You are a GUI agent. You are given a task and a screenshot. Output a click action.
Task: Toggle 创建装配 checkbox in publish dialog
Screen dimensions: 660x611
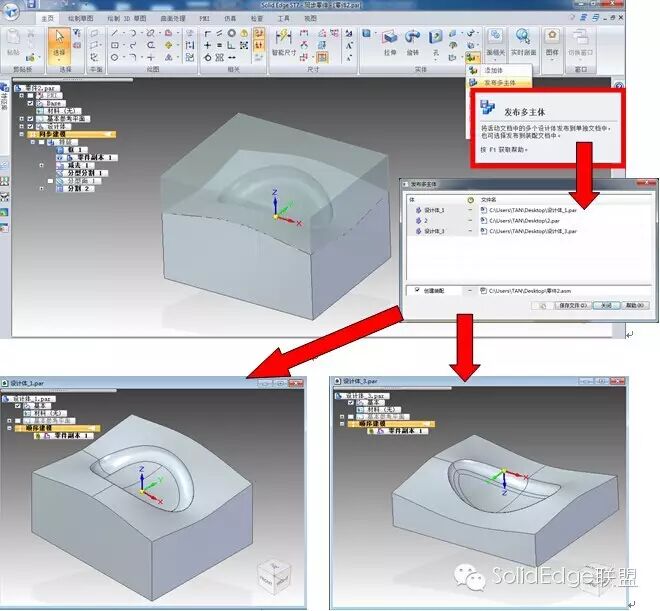coord(417,290)
